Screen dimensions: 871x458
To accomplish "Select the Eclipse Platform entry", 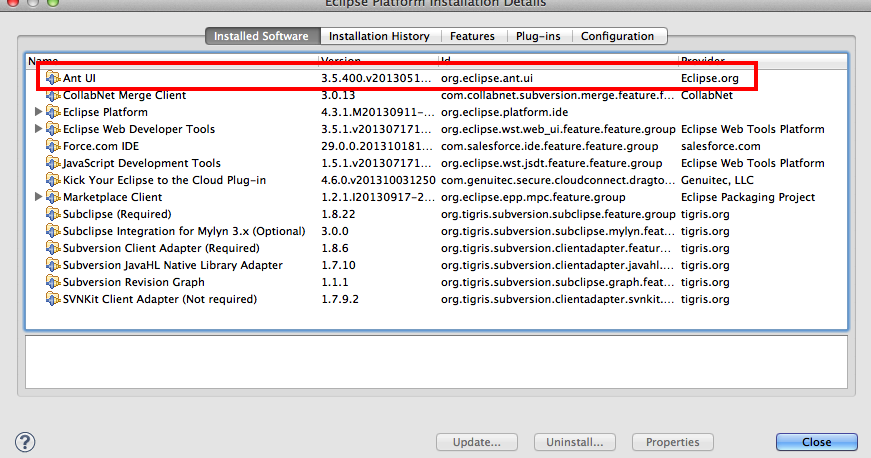I will (x=106, y=112).
